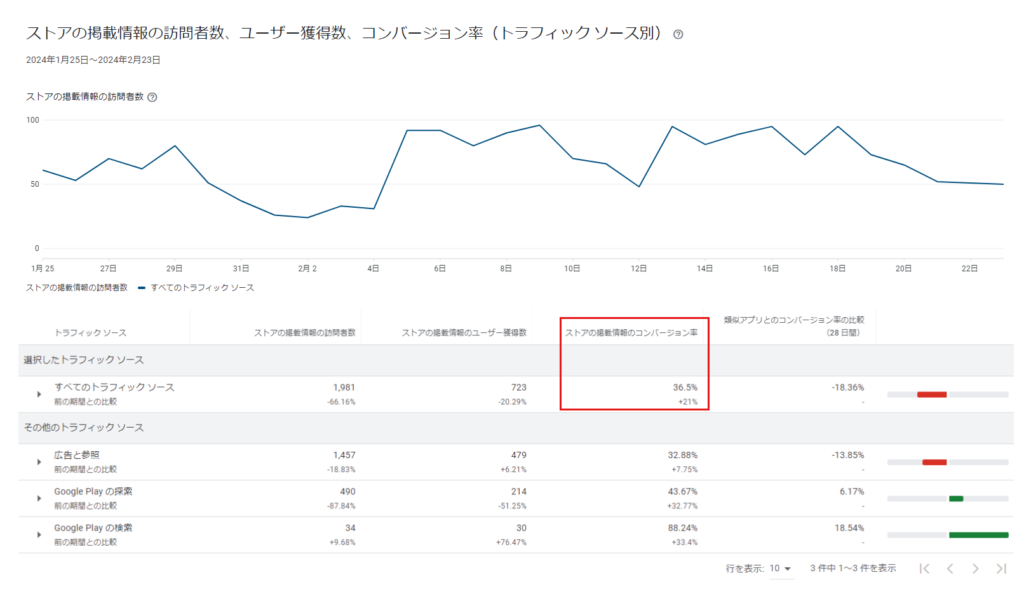Select the 広告と参照 acquisitions value 479
Image resolution: width=1024 pixels, height=596 pixels.
[x=519, y=456]
